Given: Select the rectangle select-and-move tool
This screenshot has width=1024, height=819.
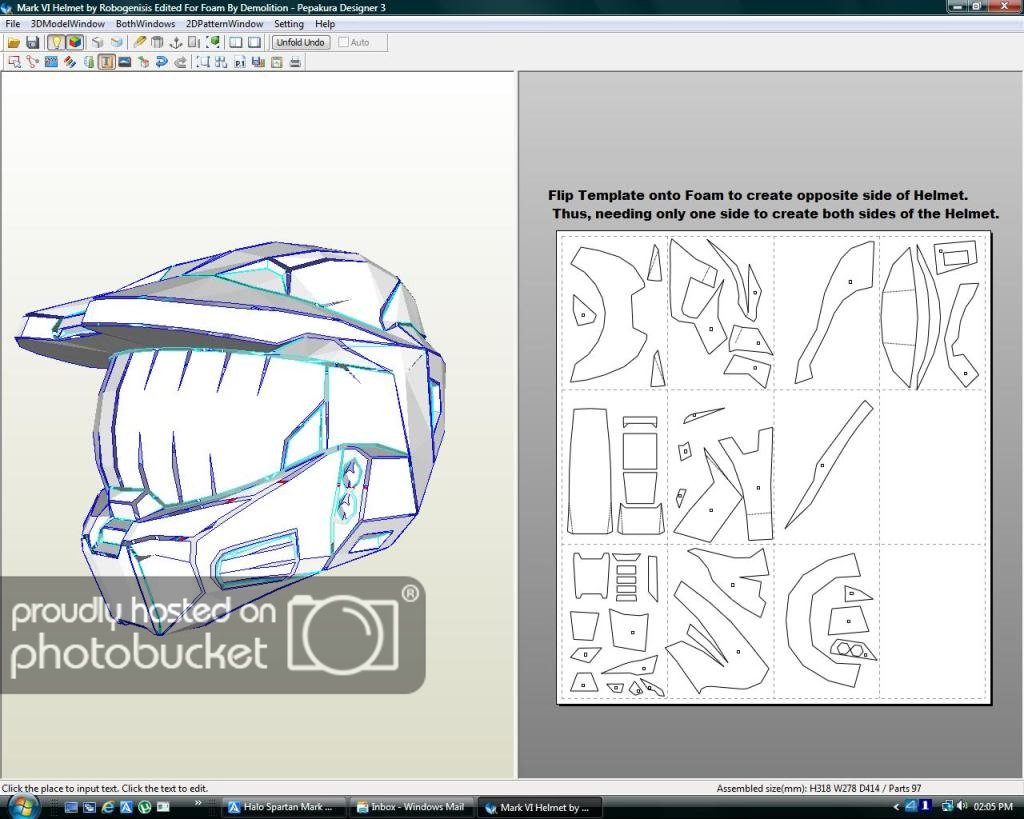Looking at the screenshot, I should [x=14, y=62].
